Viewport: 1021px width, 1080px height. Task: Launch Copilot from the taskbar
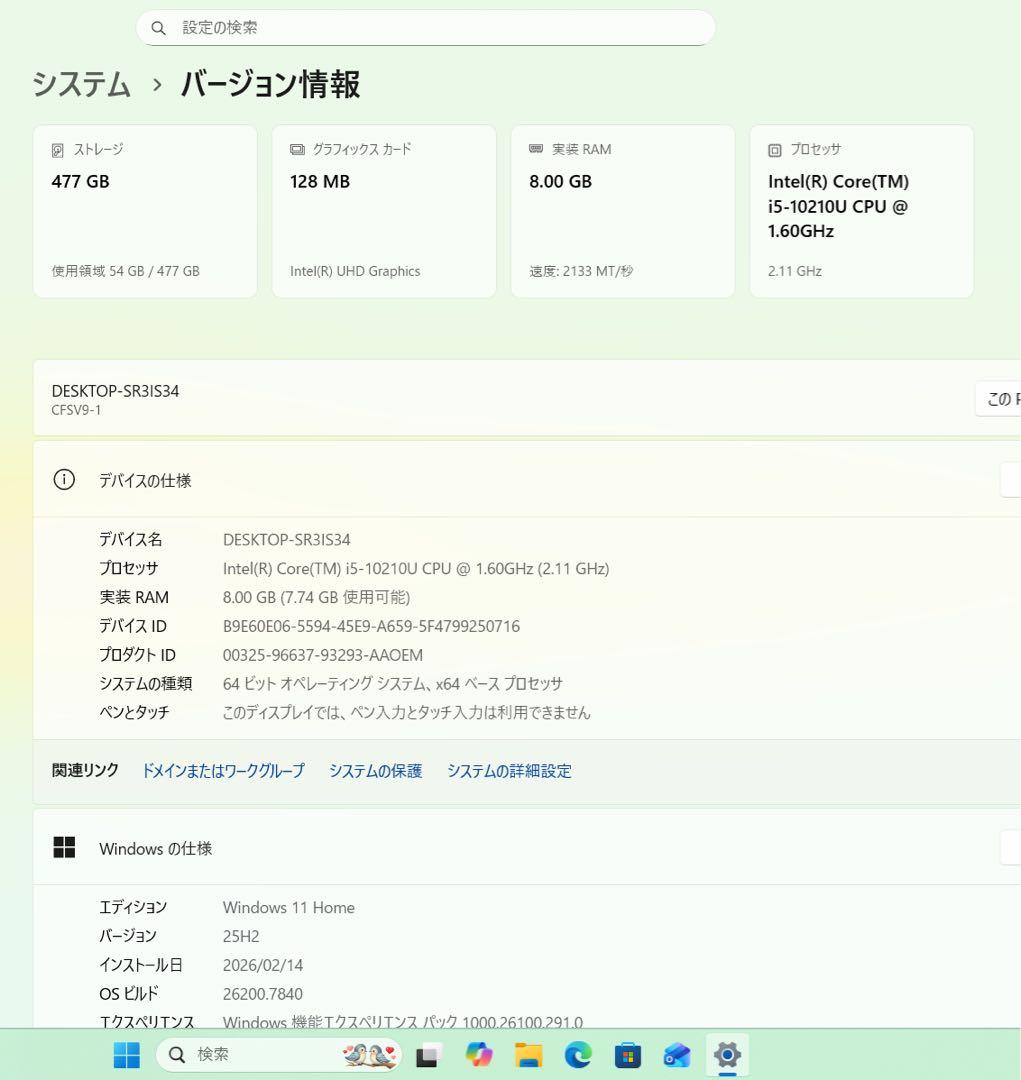[x=478, y=1055]
